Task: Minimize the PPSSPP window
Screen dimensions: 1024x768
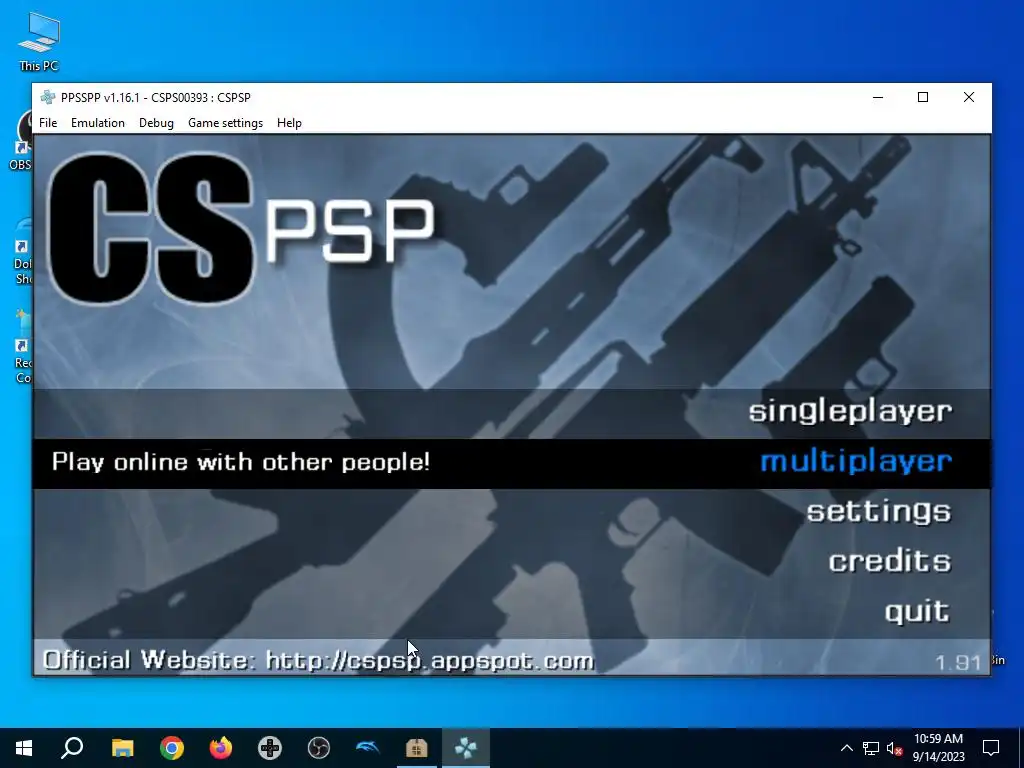Action: pos(878,97)
